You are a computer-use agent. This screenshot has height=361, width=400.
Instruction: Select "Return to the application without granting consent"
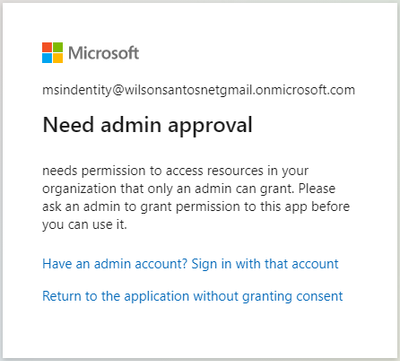[x=193, y=296]
